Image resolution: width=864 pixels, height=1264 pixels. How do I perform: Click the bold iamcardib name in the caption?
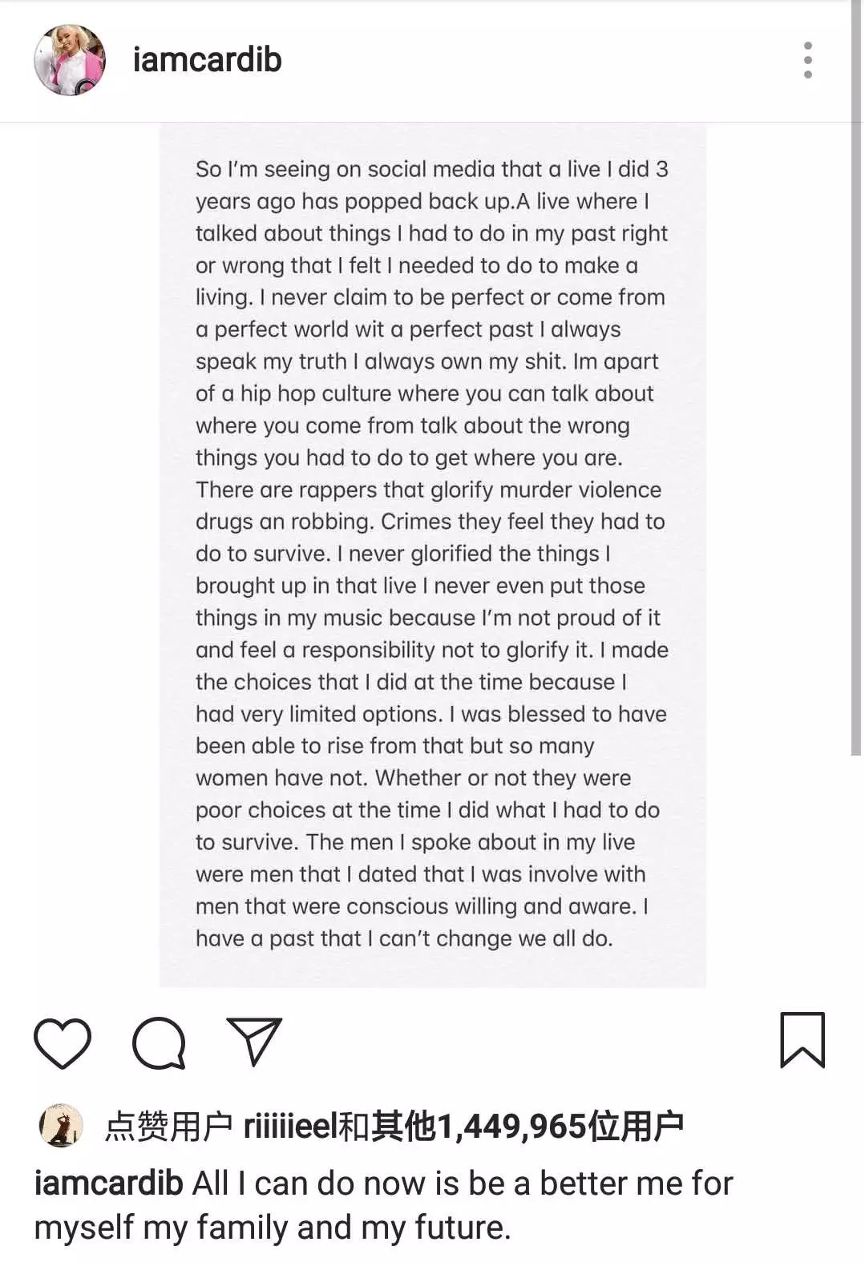[108, 1184]
